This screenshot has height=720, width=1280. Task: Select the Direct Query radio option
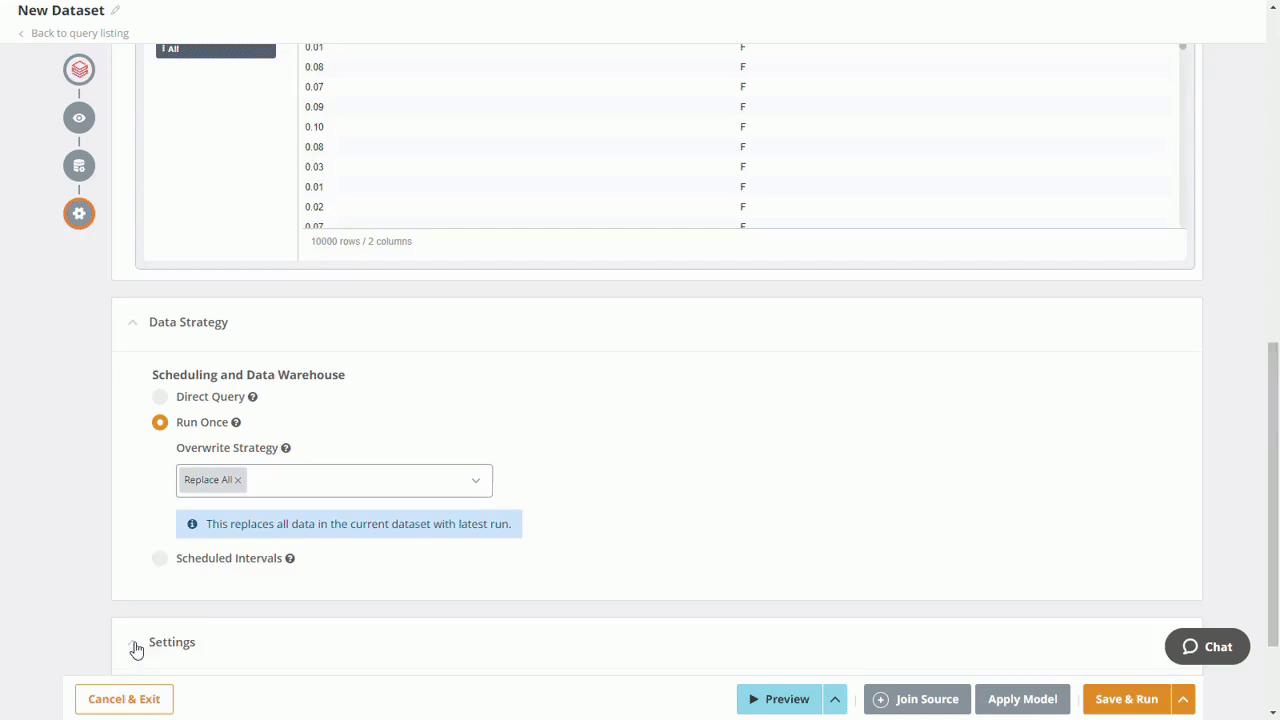[160, 397]
